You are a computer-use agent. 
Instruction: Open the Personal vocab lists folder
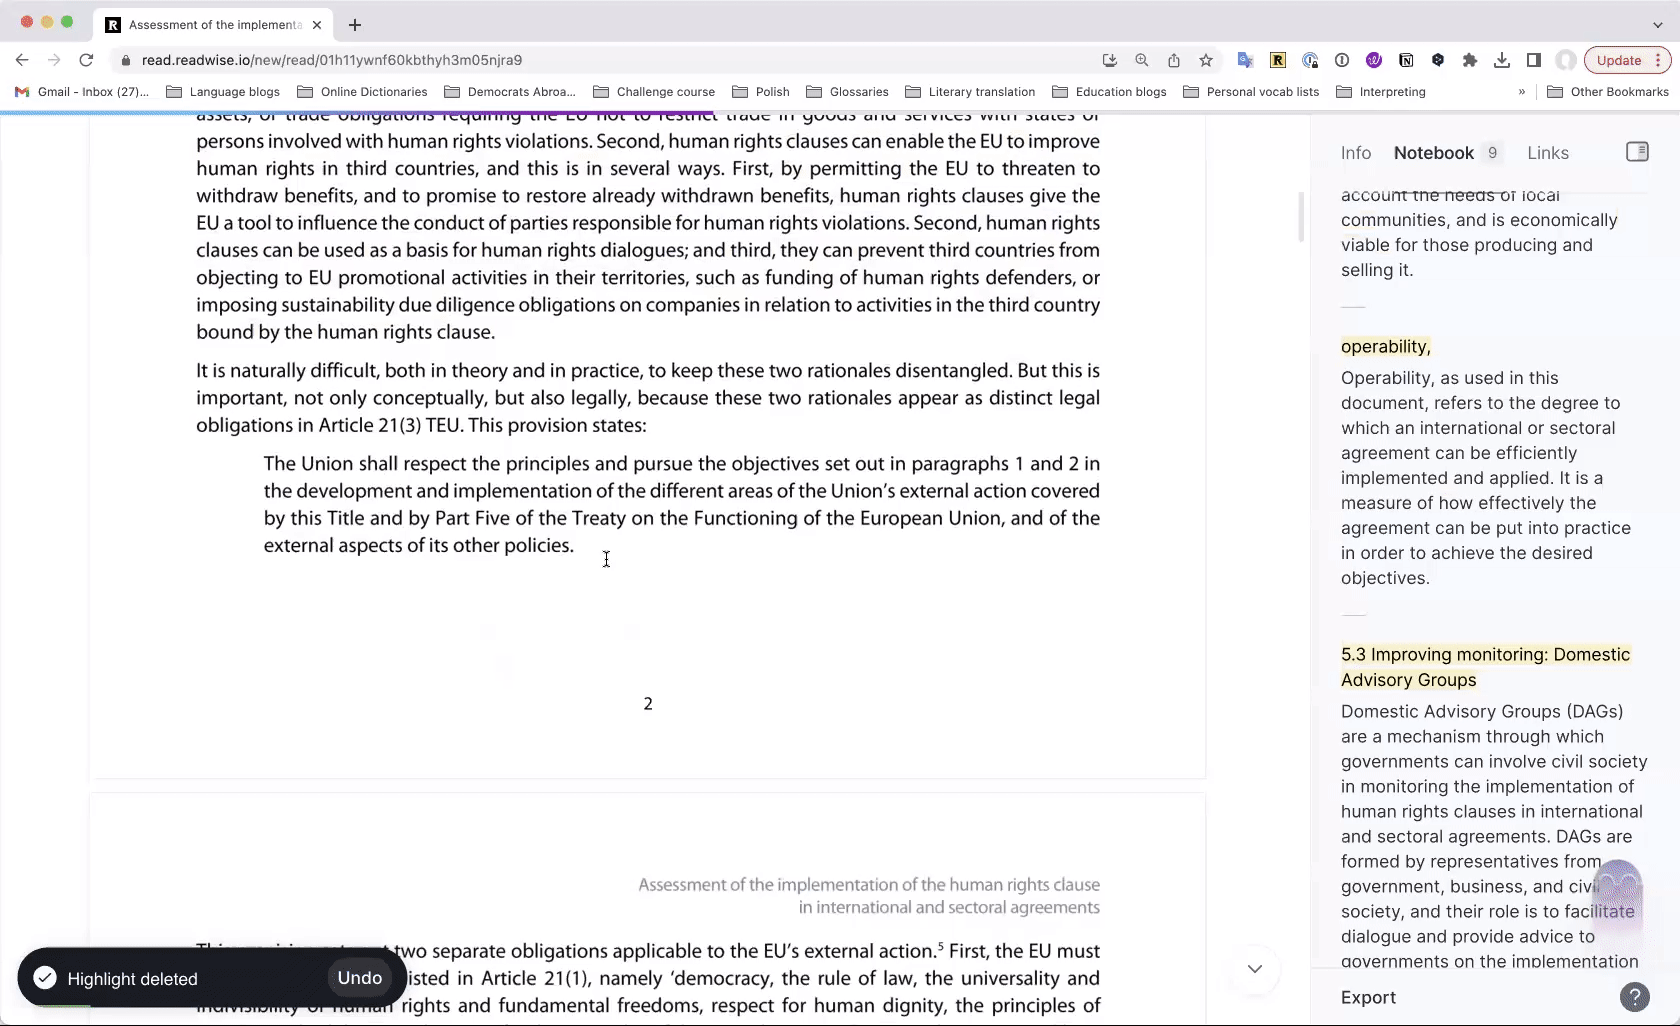click(x=1251, y=92)
